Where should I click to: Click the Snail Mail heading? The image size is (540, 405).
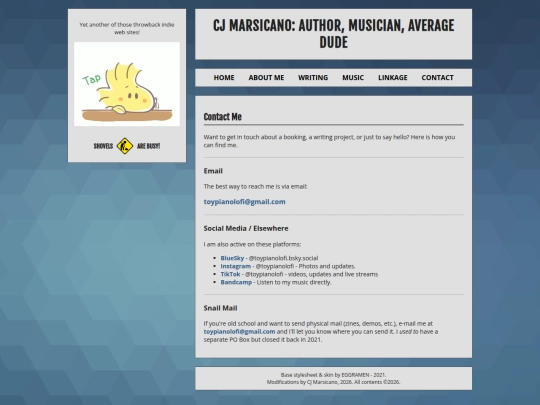(220, 308)
